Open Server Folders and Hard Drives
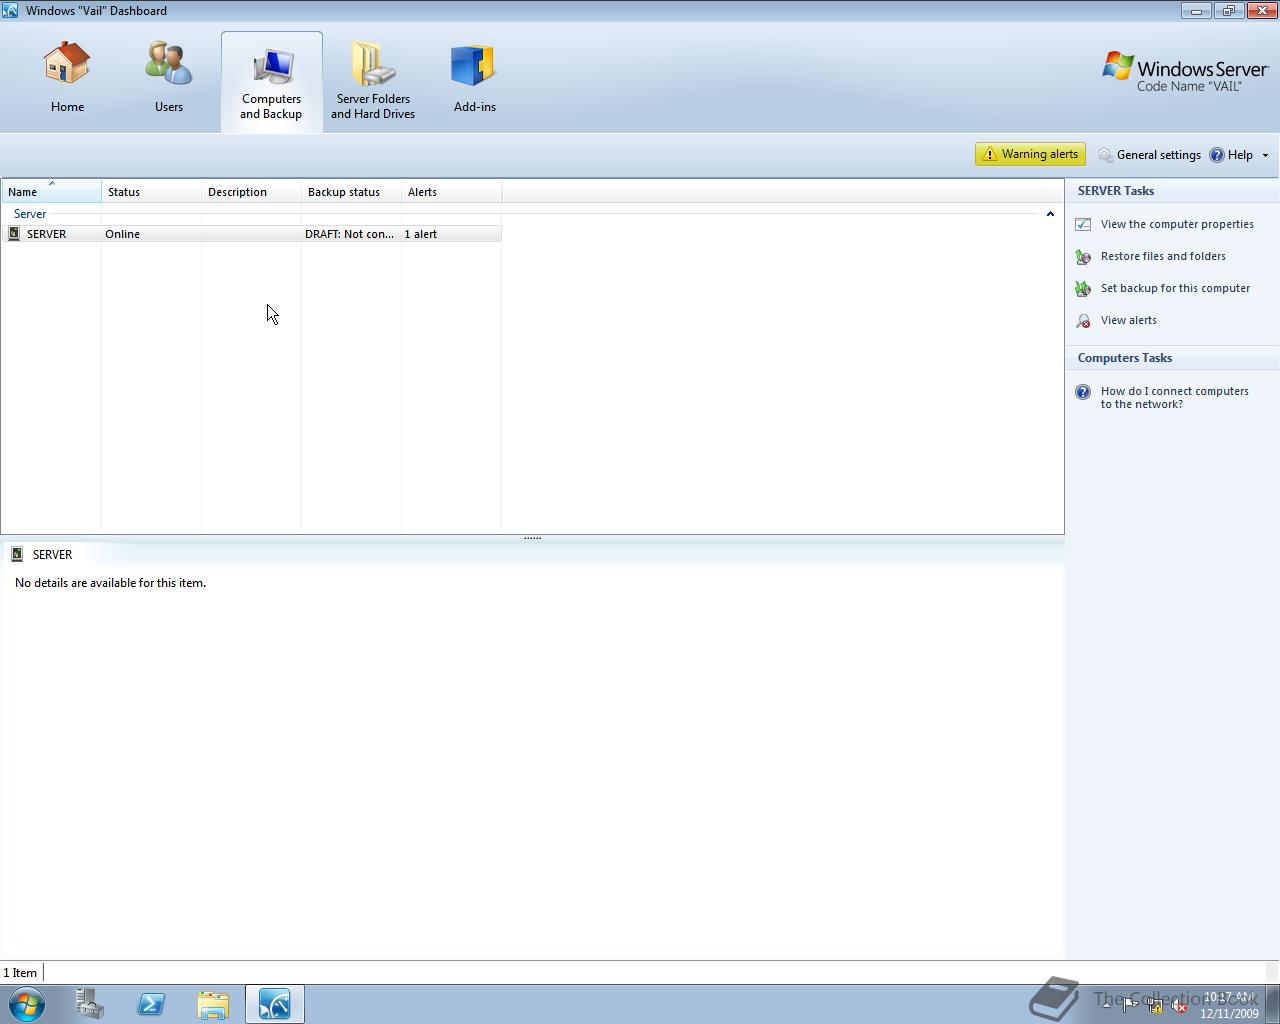 click(x=373, y=82)
